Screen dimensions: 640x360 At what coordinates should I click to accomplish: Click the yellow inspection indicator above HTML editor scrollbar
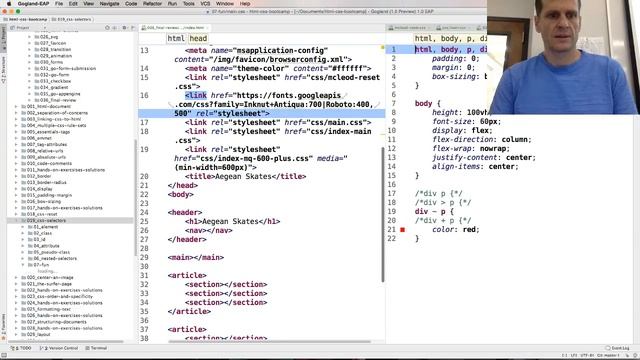[382, 48]
